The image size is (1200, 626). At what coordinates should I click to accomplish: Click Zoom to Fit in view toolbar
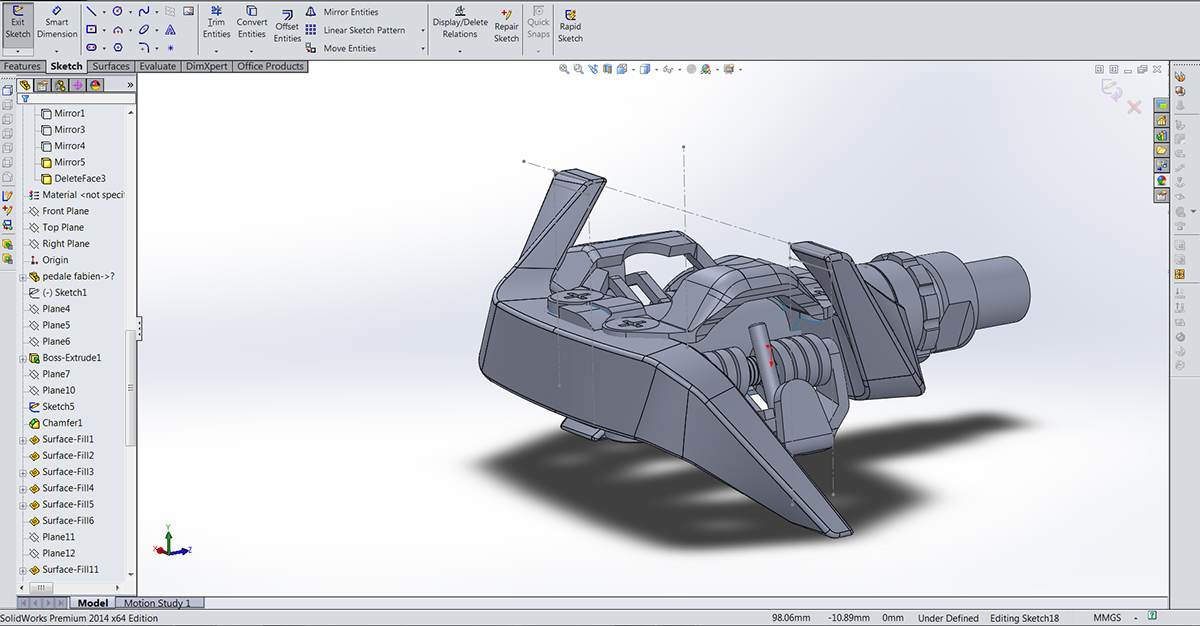[x=564, y=69]
